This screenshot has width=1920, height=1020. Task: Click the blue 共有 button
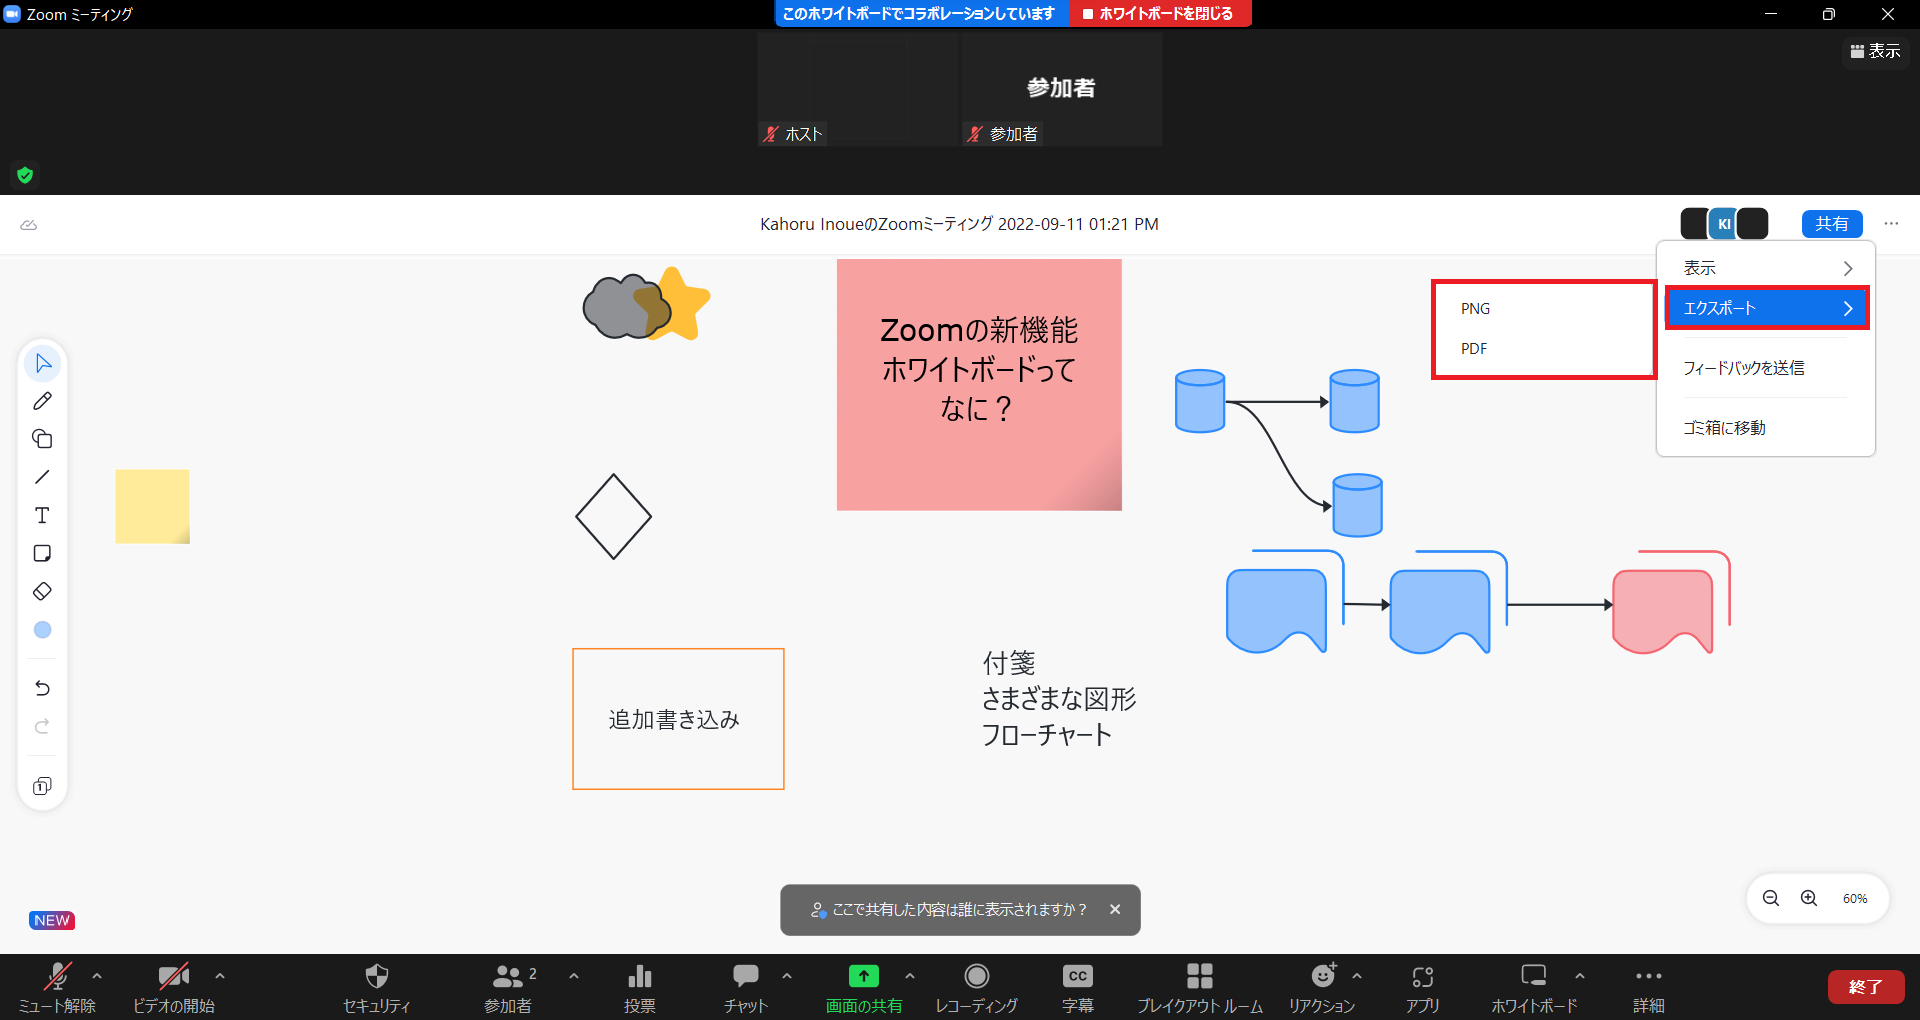[x=1831, y=224]
